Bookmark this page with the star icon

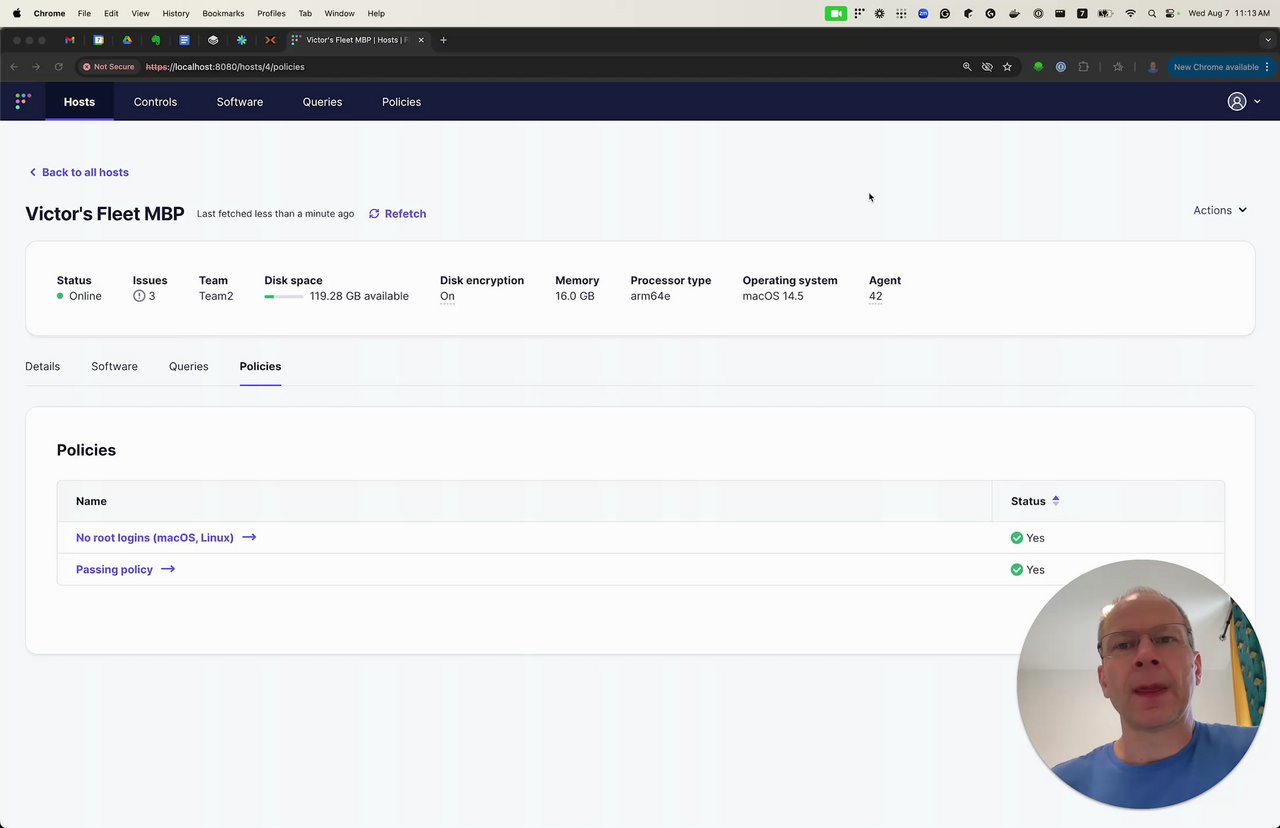[1007, 67]
